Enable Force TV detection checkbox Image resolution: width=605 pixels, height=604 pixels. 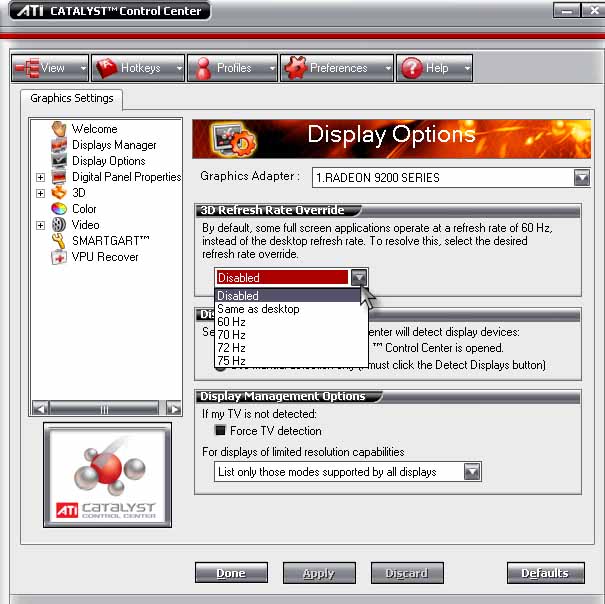(x=221, y=431)
